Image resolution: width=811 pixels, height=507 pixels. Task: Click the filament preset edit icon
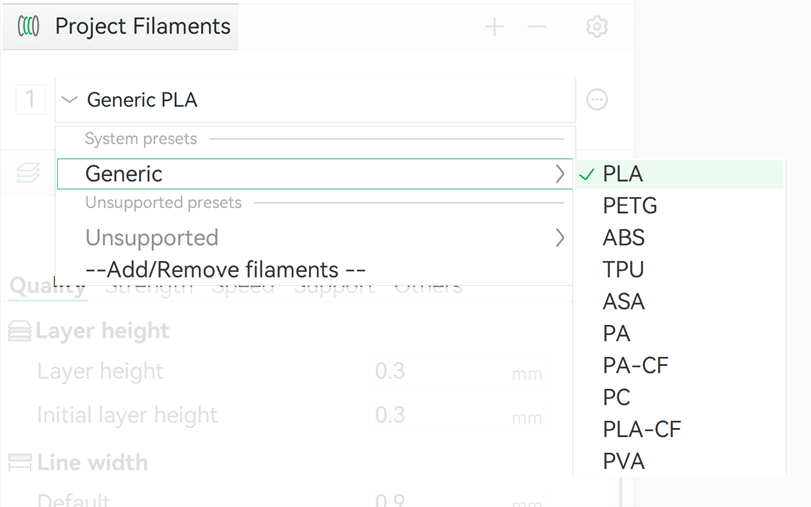point(597,100)
